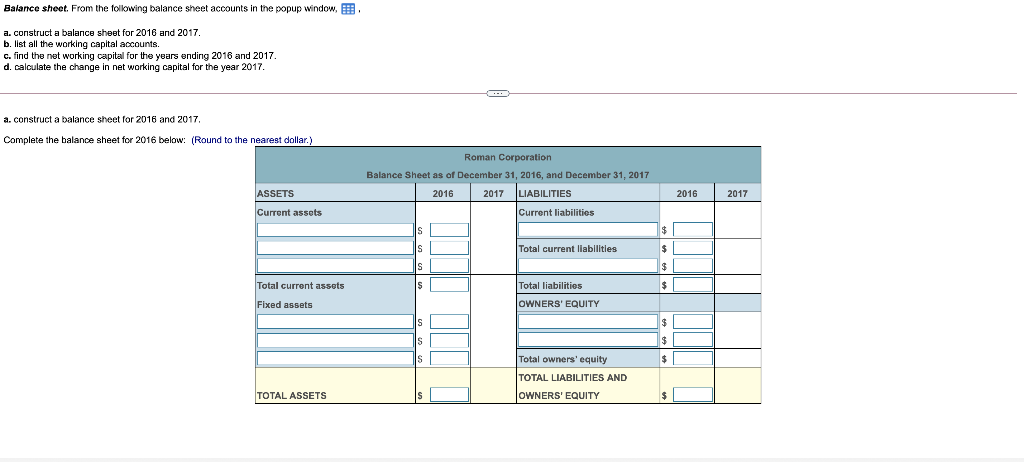The image size is (1024, 462).
Task: Click the 'Fixed assets' section label
Action: pos(285,305)
